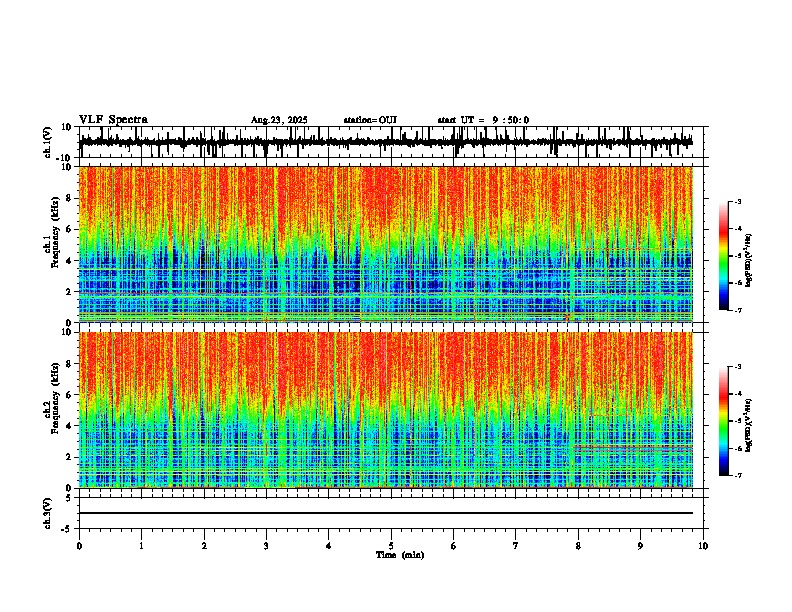
Task: Click the ch.2 spectrogram color scale bar
Action: tap(724, 421)
